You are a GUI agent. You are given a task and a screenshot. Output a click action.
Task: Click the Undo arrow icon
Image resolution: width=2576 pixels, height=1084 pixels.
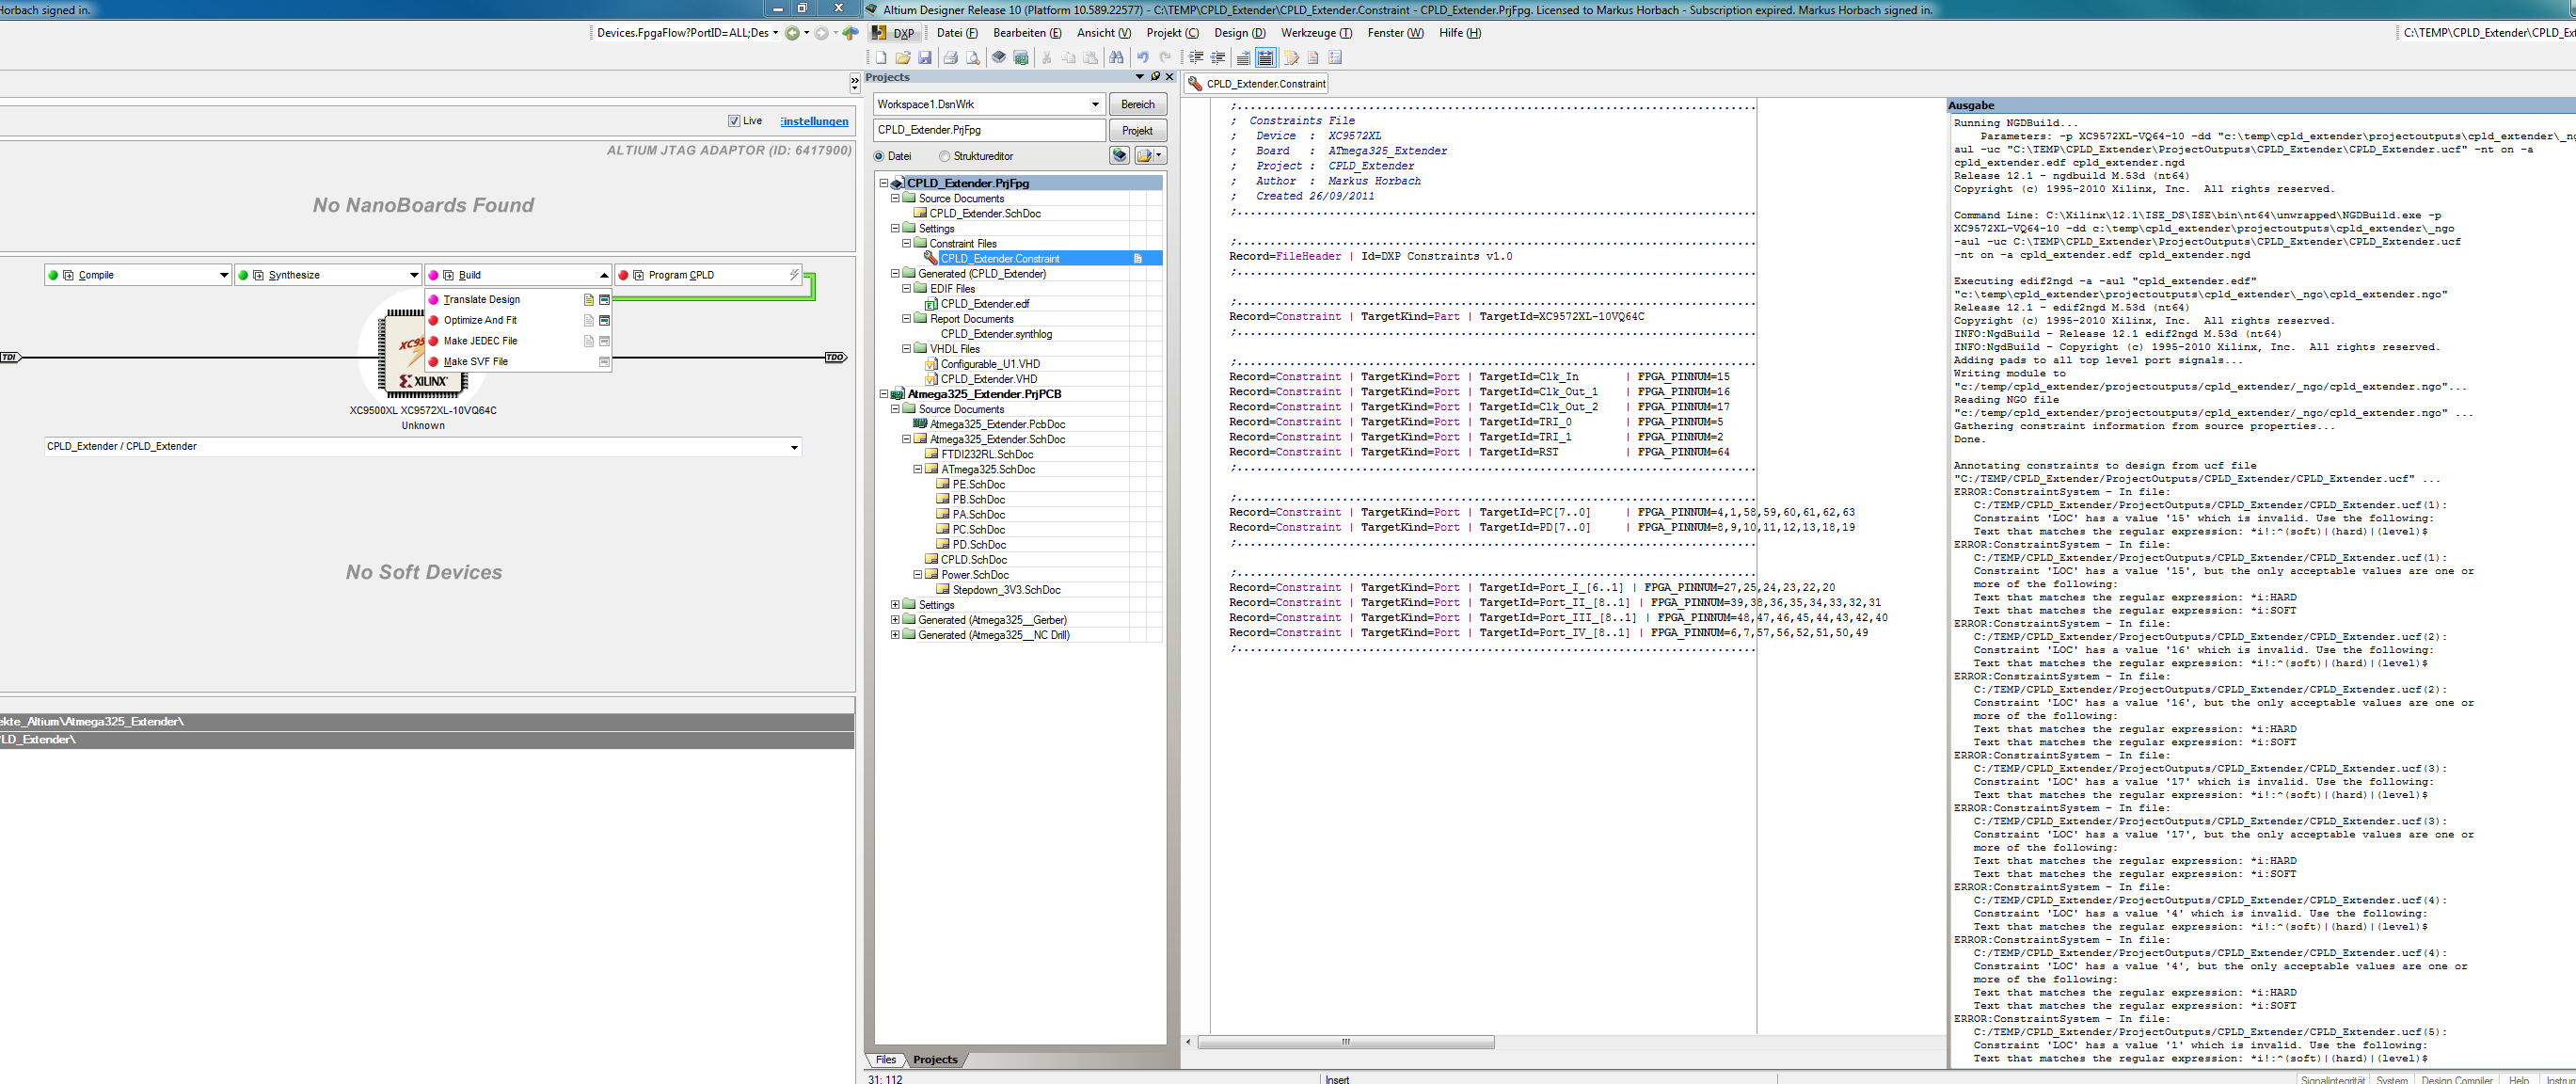(x=1143, y=57)
